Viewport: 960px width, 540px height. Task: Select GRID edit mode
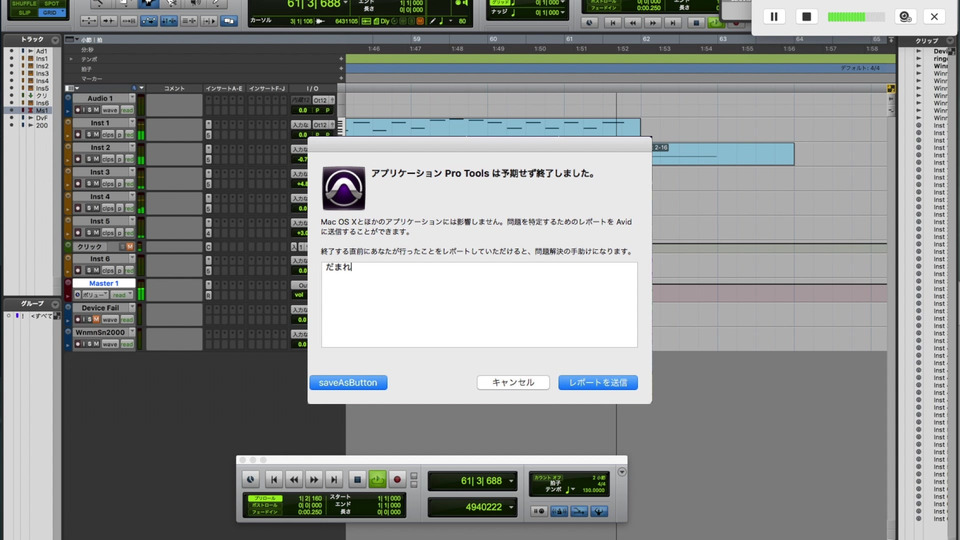[52, 12]
